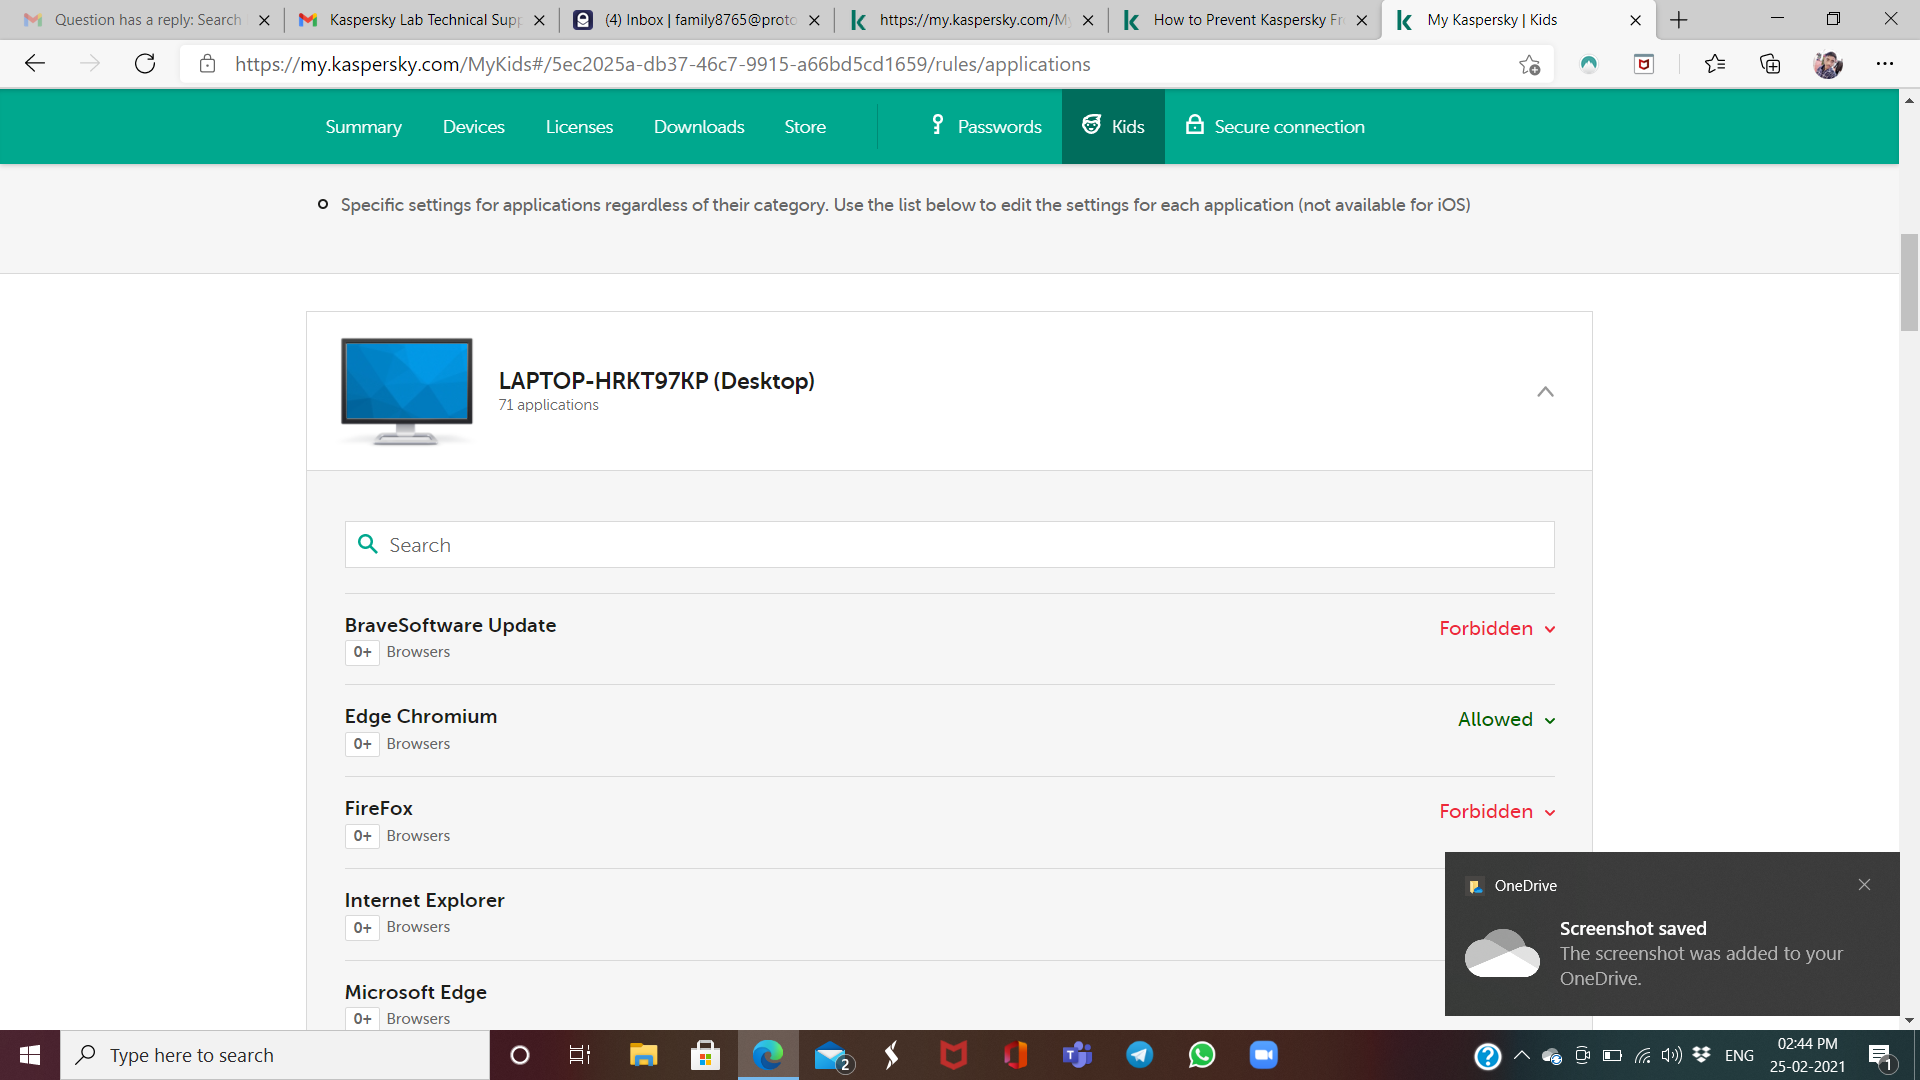Open the Downloads menu item
1920x1080 pixels.
click(x=698, y=127)
